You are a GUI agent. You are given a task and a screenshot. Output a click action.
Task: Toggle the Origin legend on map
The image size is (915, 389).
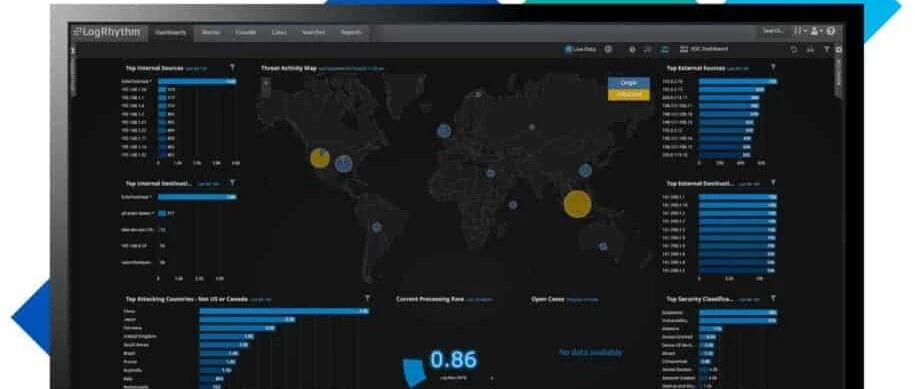pos(628,83)
